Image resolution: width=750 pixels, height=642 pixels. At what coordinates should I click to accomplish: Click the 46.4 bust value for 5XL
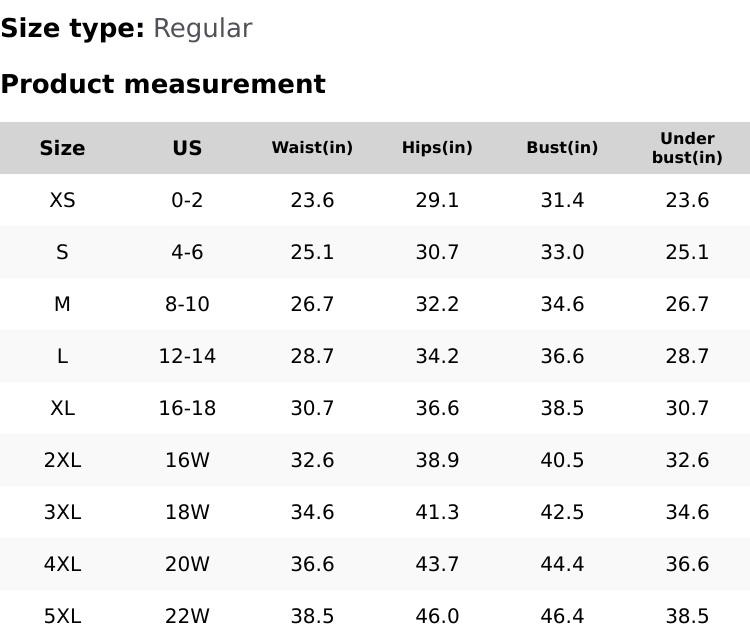(x=562, y=616)
